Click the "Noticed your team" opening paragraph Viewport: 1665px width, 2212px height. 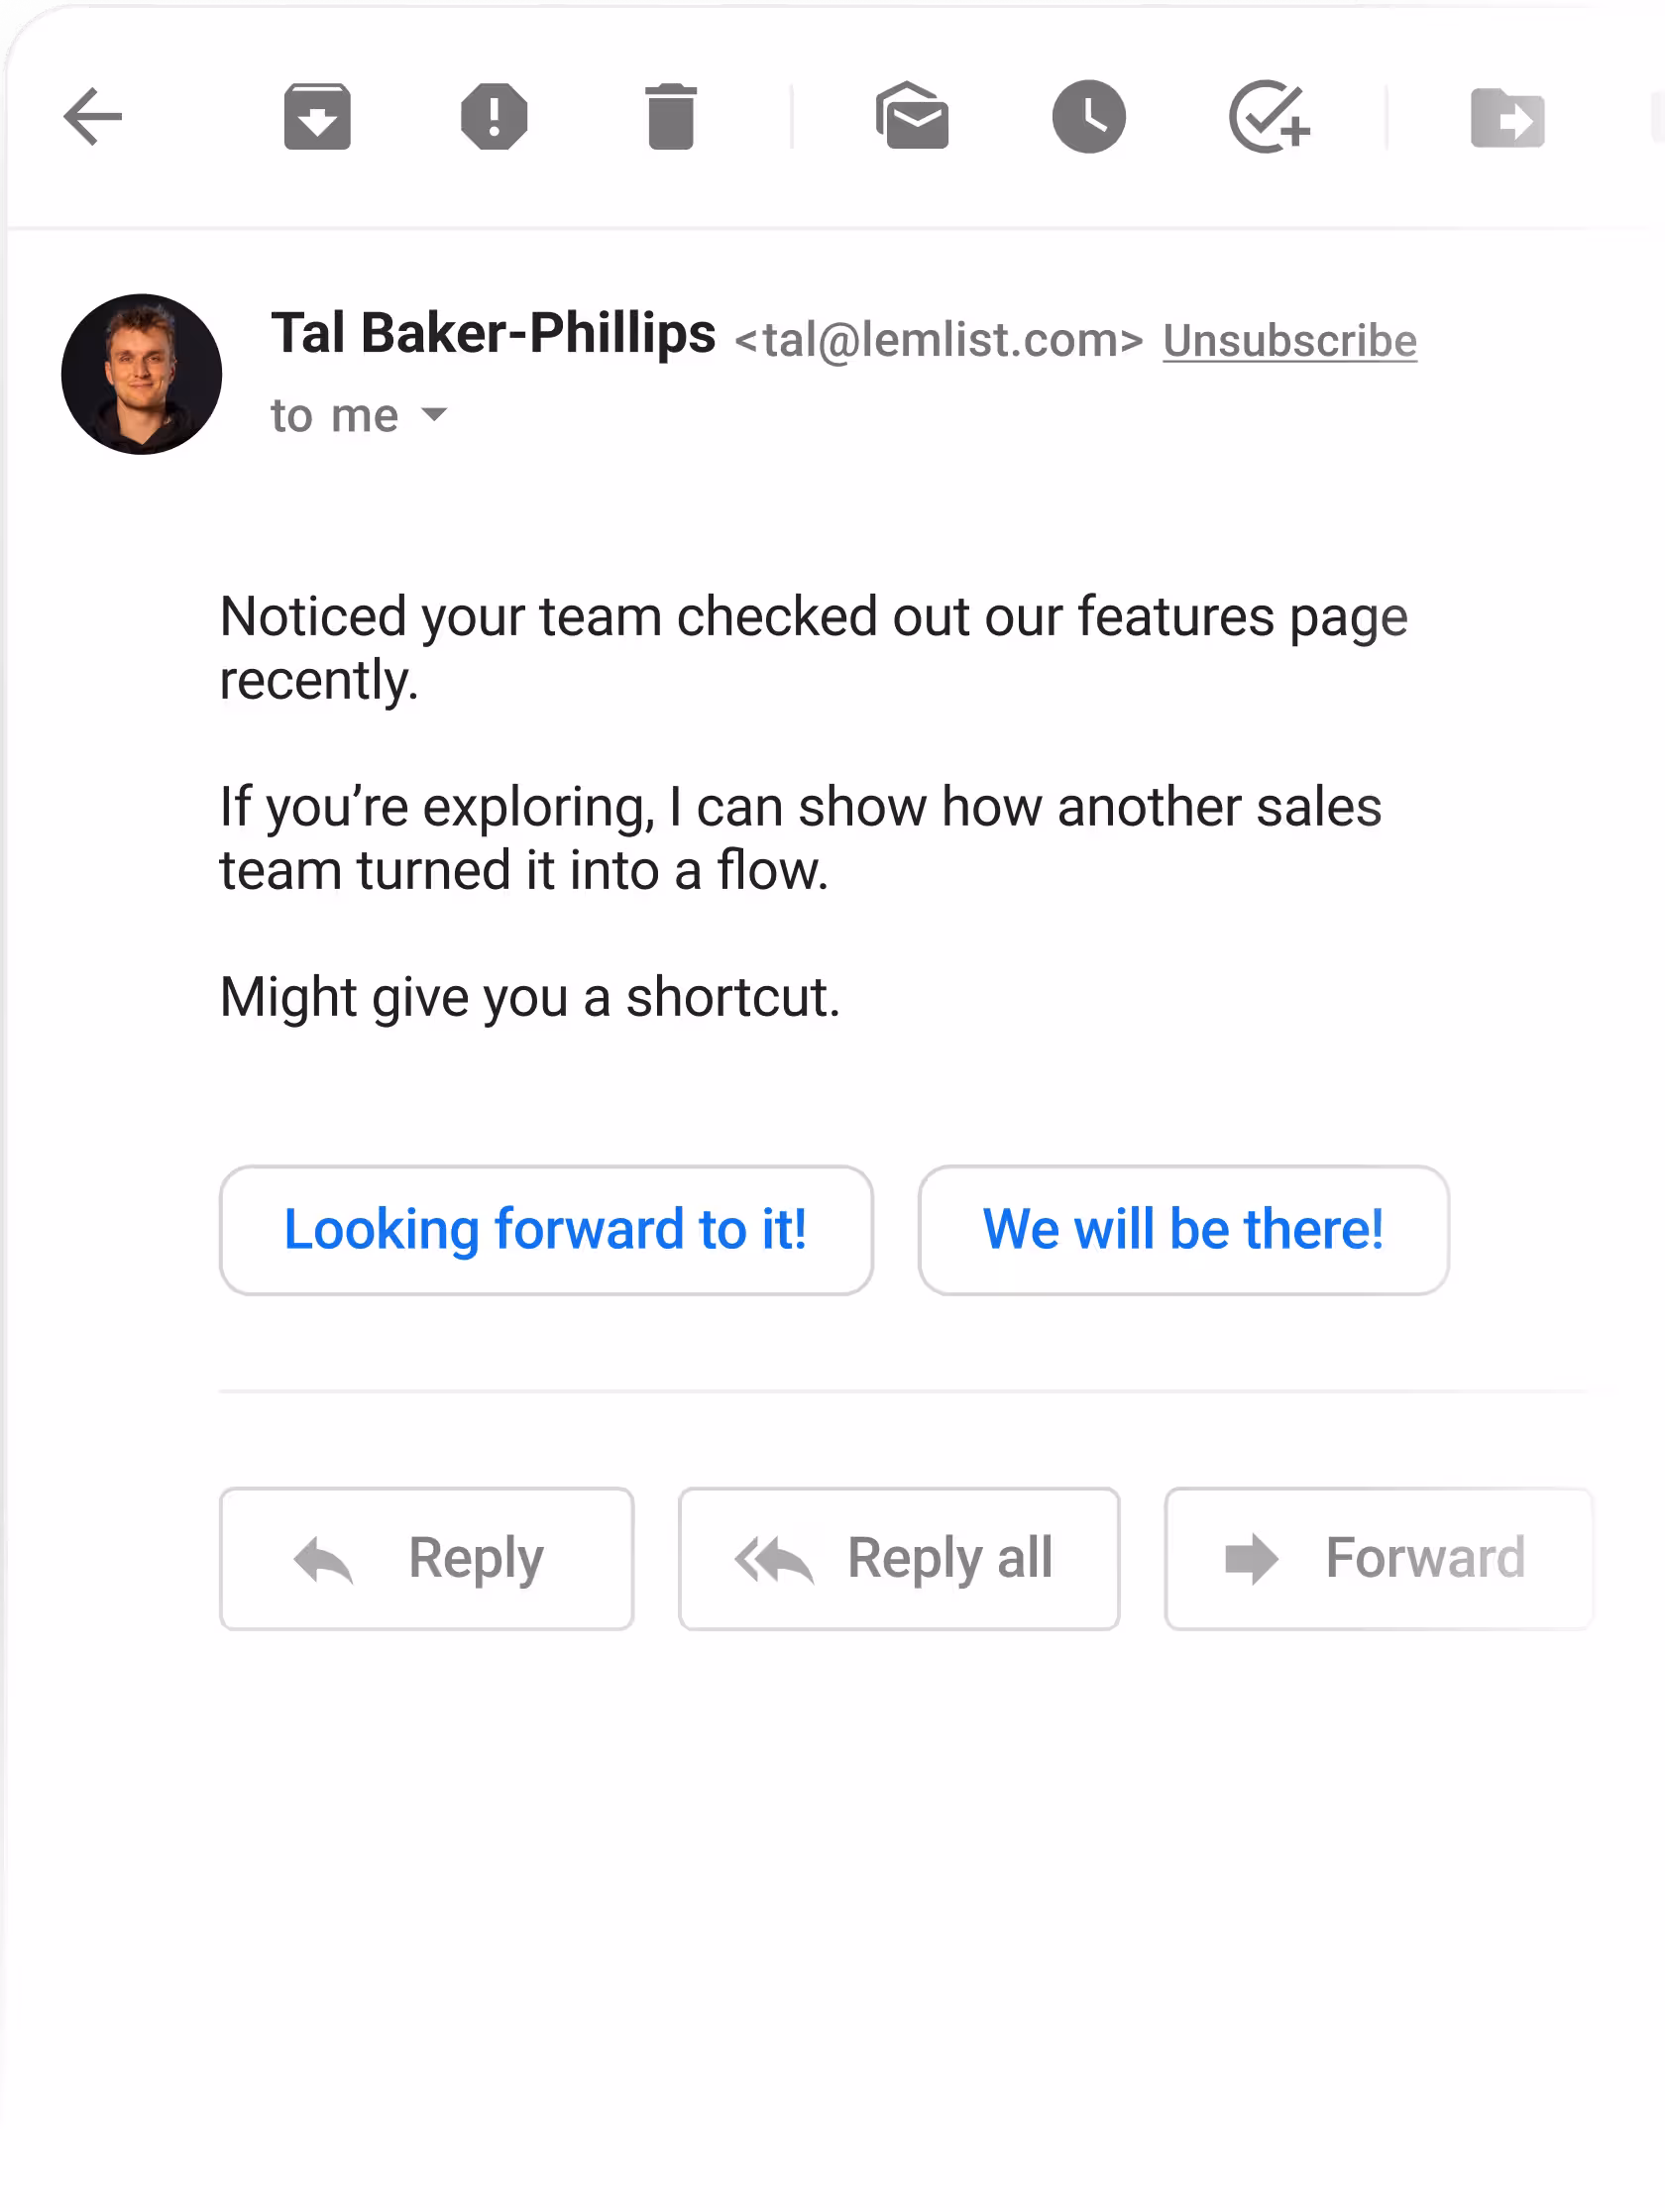tap(812, 647)
